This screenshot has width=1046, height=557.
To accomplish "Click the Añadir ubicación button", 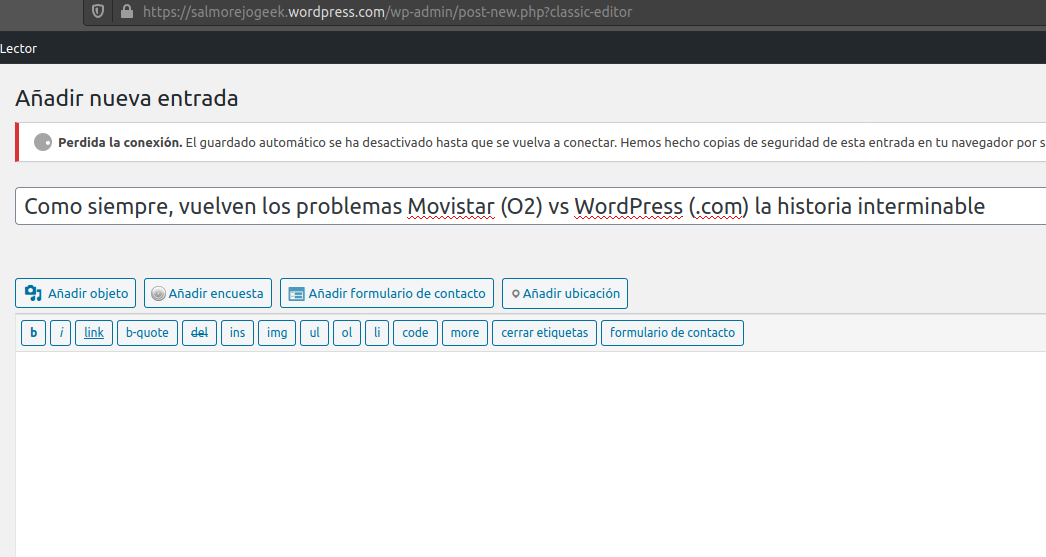I will [565, 293].
